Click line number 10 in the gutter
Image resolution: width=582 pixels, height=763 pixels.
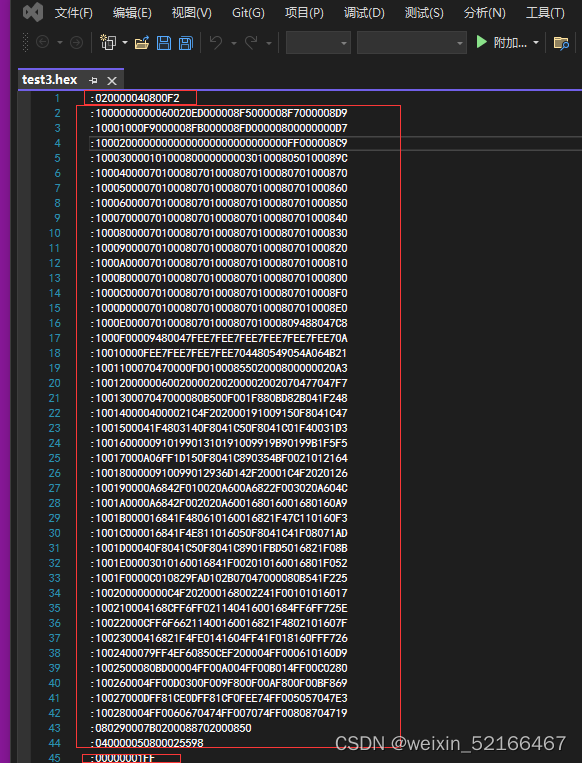(55, 234)
